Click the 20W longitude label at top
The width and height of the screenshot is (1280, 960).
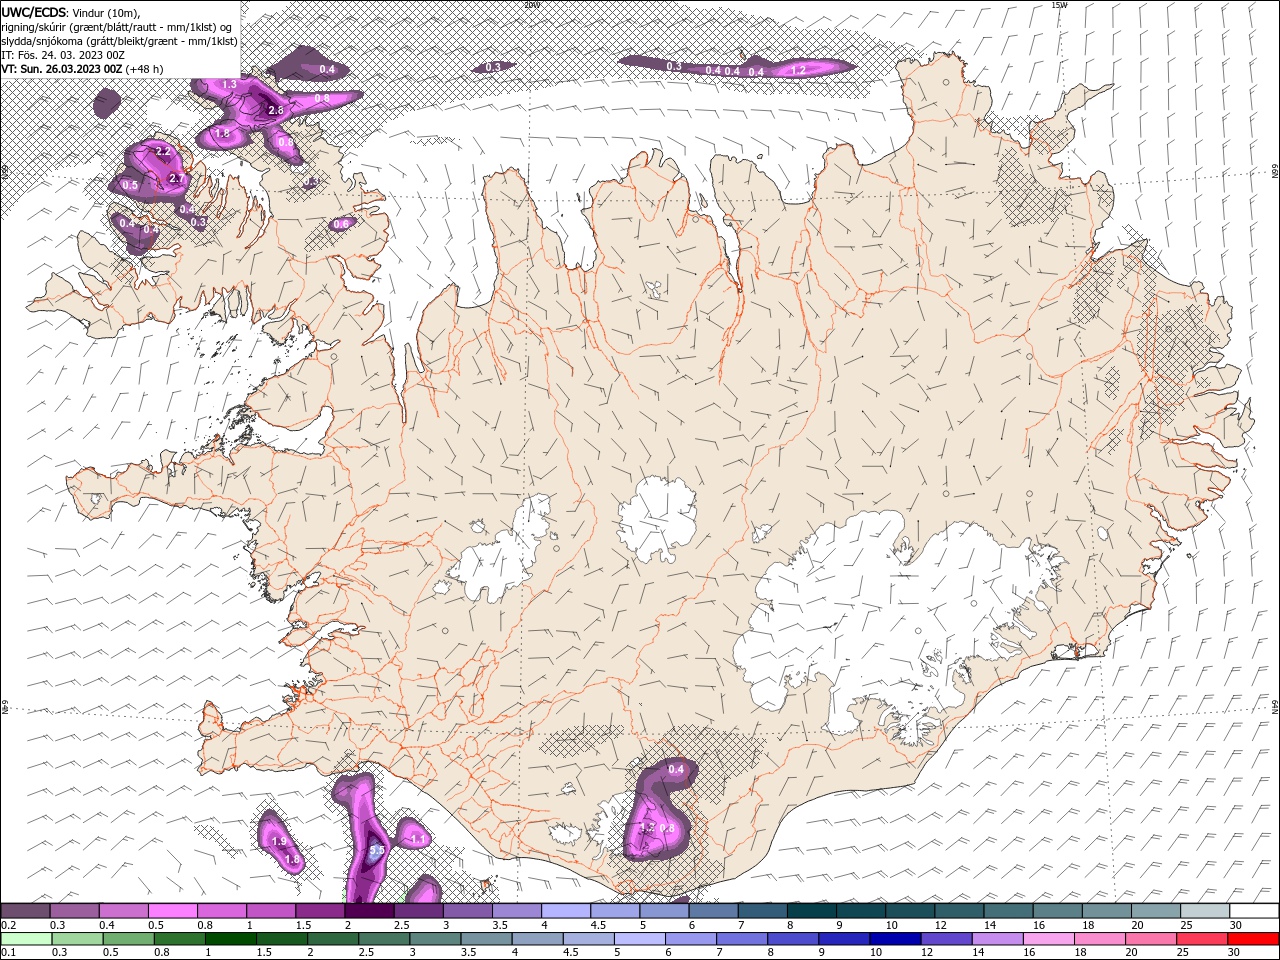pyautogui.click(x=531, y=5)
